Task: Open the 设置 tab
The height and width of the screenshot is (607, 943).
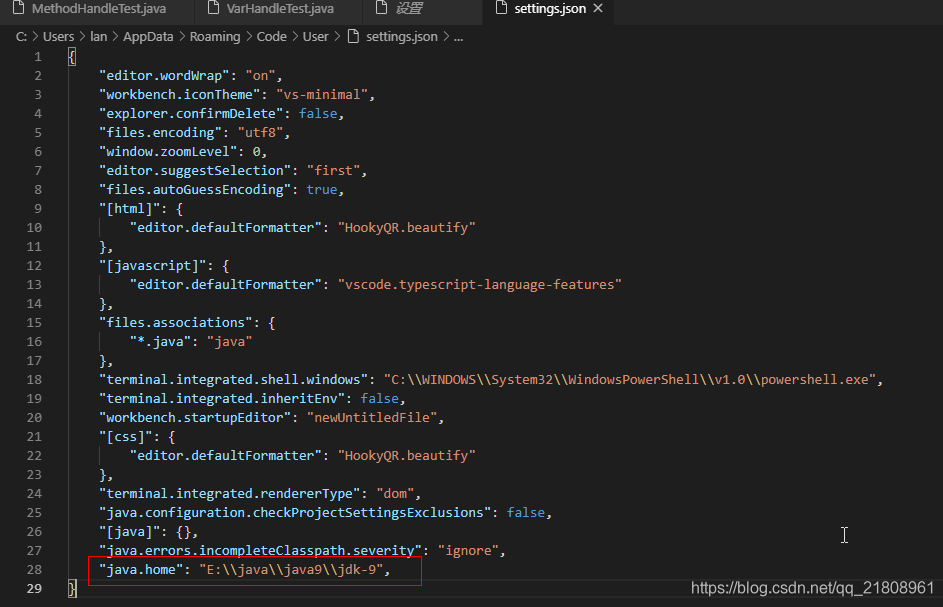Action: [x=409, y=9]
